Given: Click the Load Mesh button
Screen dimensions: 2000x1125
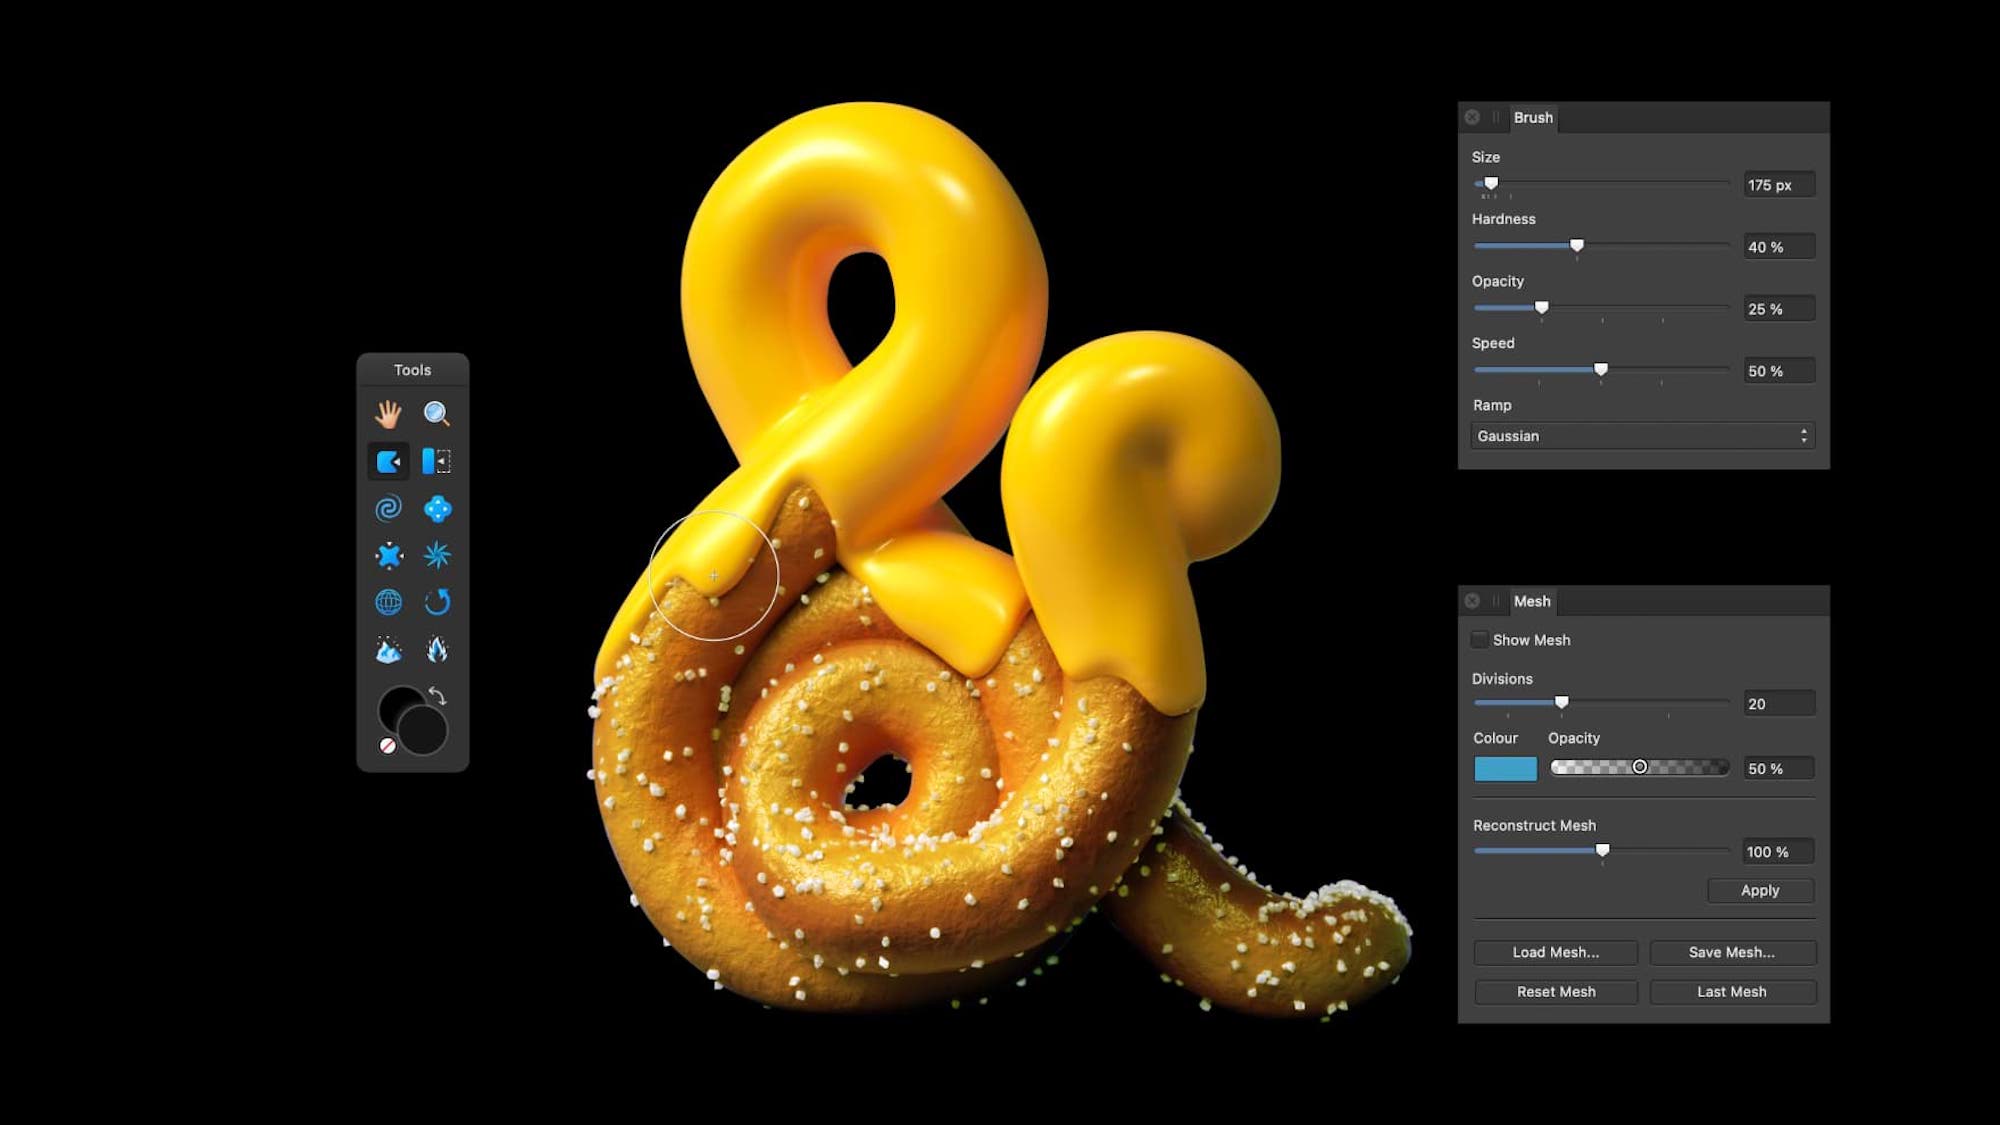Looking at the screenshot, I should pyautogui.click(x=1555, y=952).
